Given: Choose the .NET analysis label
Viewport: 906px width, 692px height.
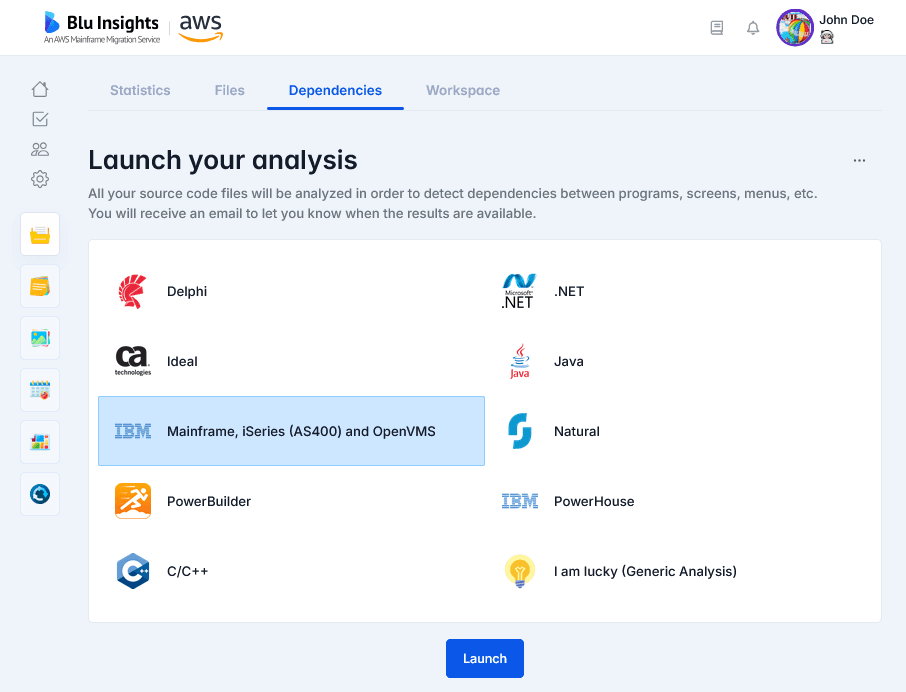Looking at the screenshot, I should (569, 291).
